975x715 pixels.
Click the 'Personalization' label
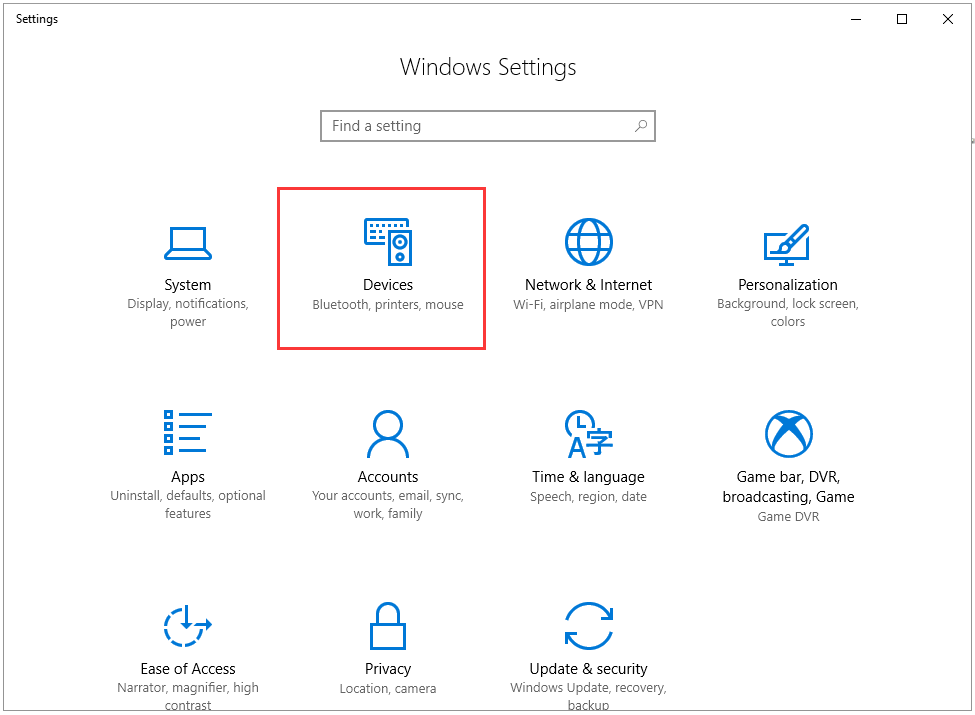[788, 285]
